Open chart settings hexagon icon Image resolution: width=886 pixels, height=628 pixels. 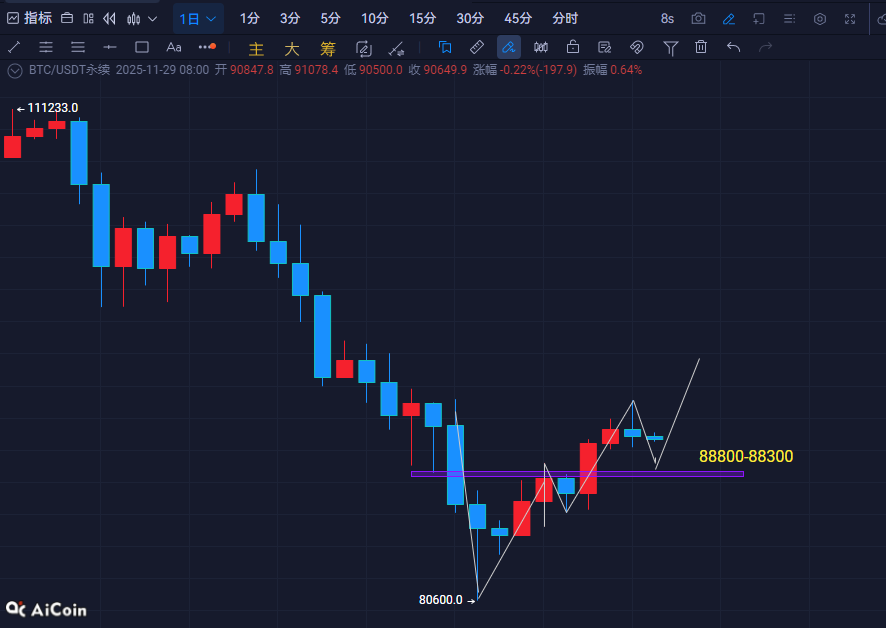click(x=820, y=18)
